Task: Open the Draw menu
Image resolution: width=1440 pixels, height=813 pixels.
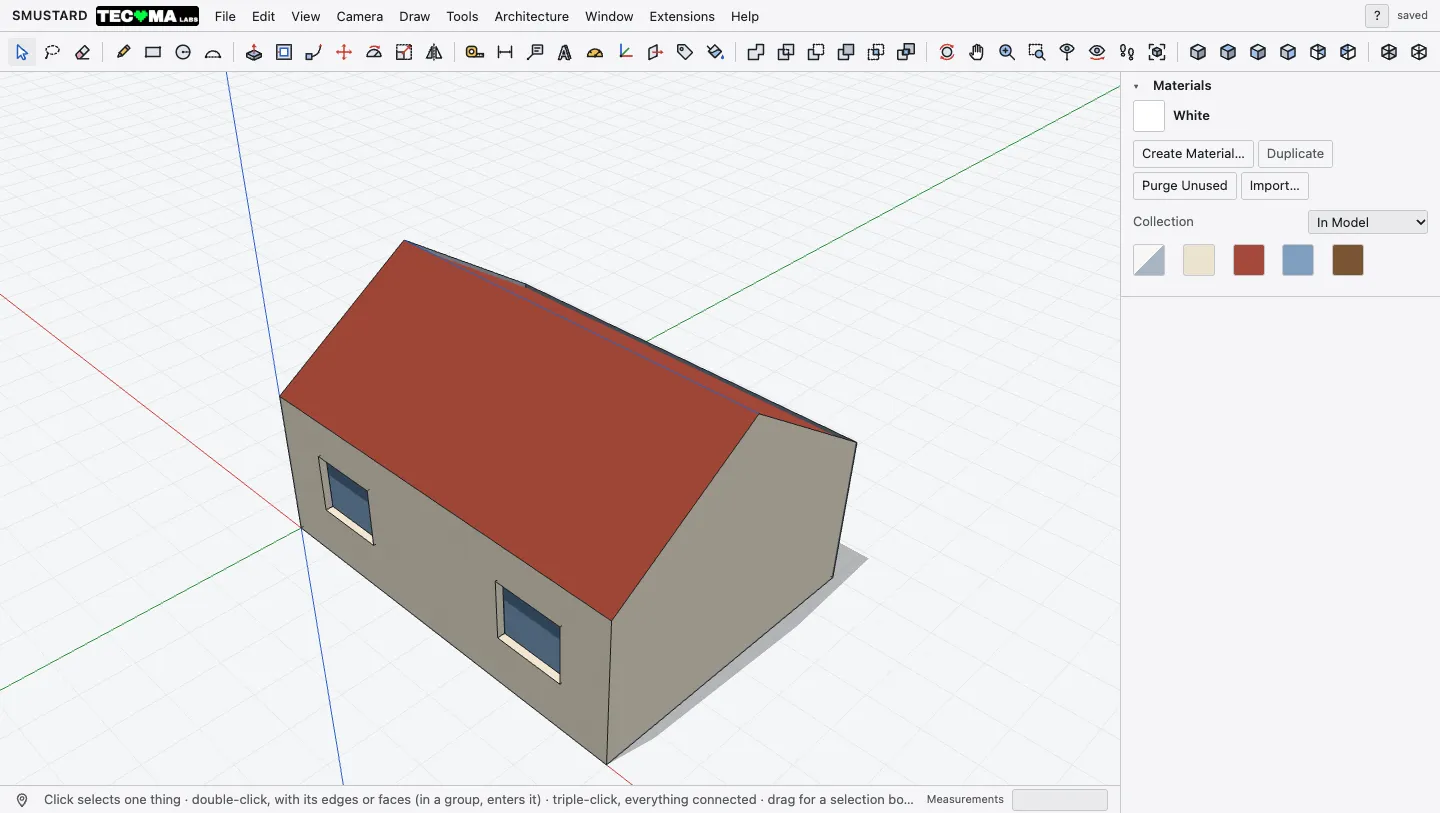Action: point(414,16)
